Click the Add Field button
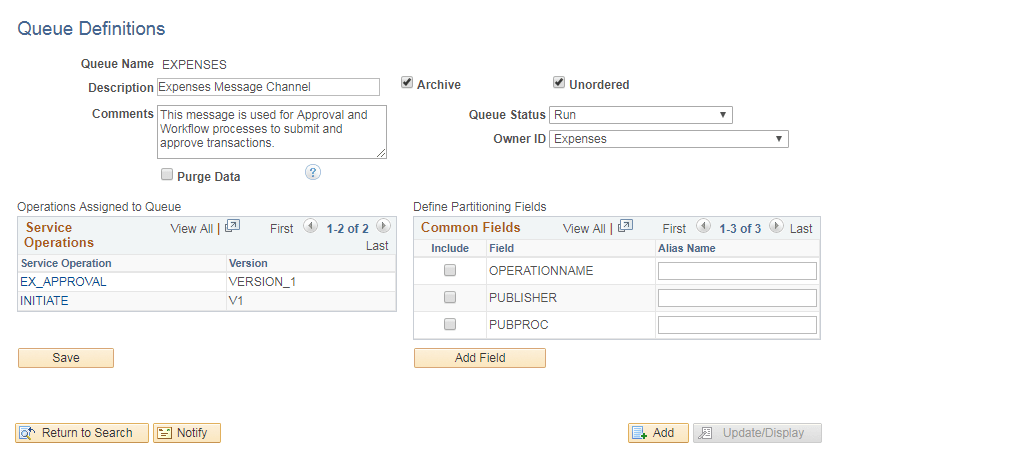 click(x=480, y=358)
